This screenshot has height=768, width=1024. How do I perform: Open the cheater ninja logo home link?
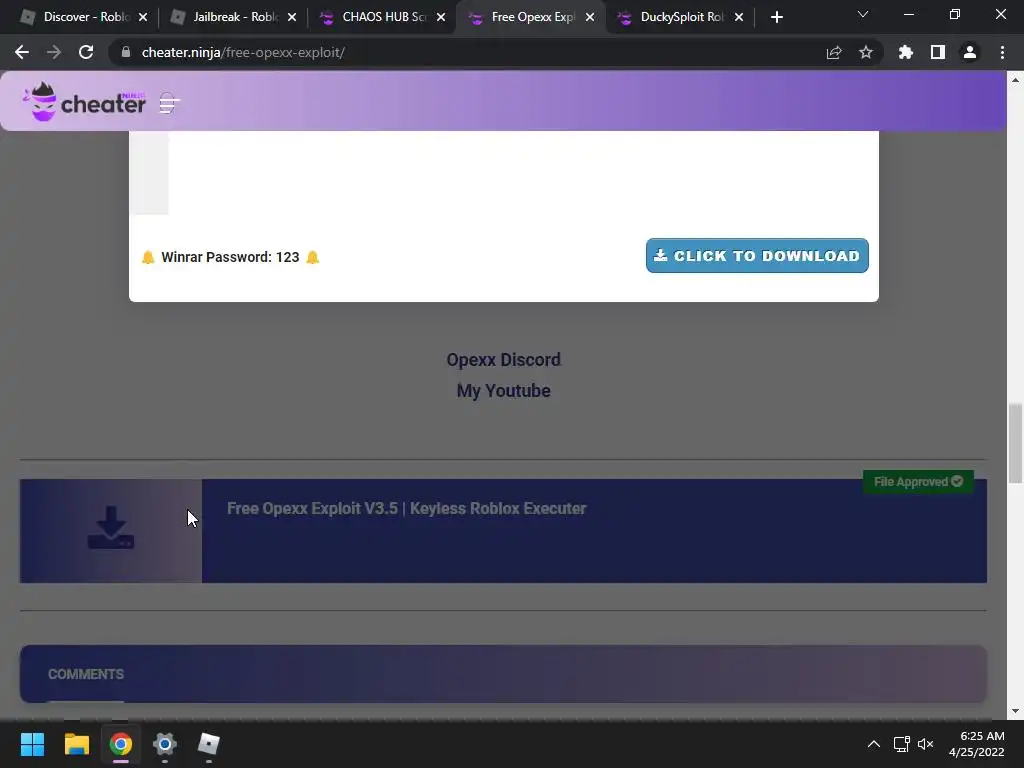click(84, 101)
